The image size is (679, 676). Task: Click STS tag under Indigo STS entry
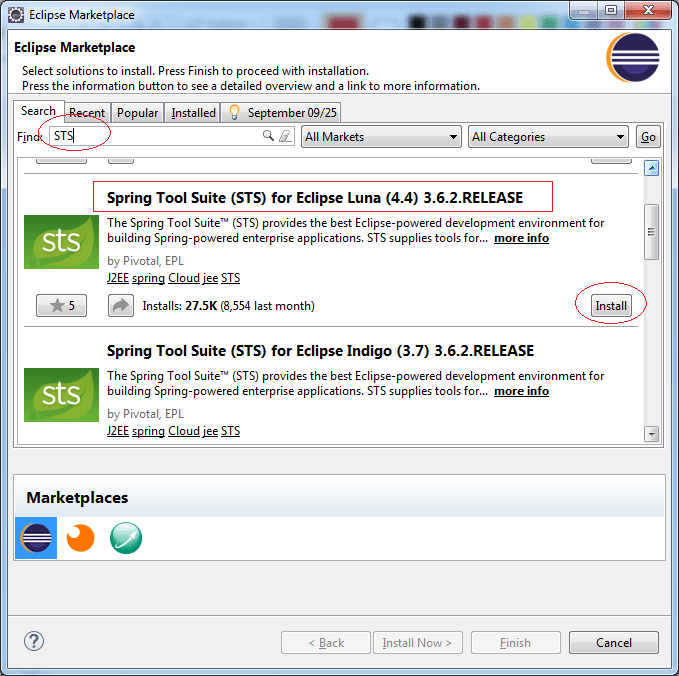[x=230, y=431]
